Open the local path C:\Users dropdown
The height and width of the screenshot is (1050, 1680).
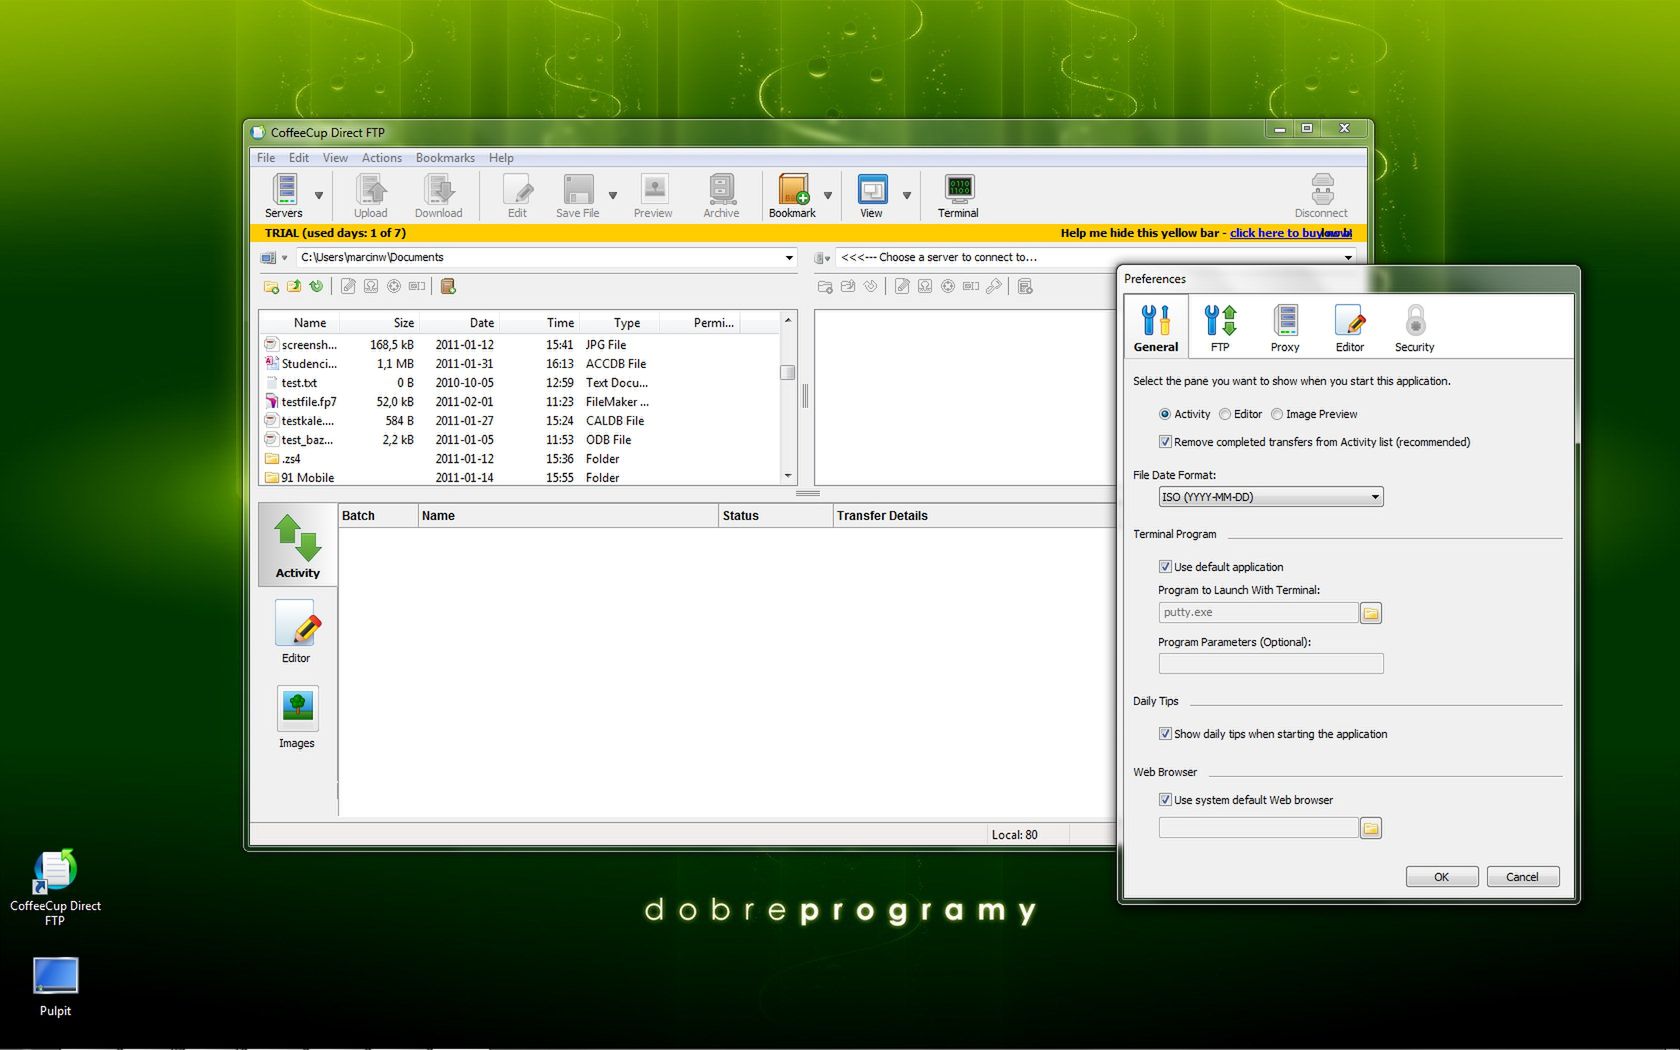789,258
